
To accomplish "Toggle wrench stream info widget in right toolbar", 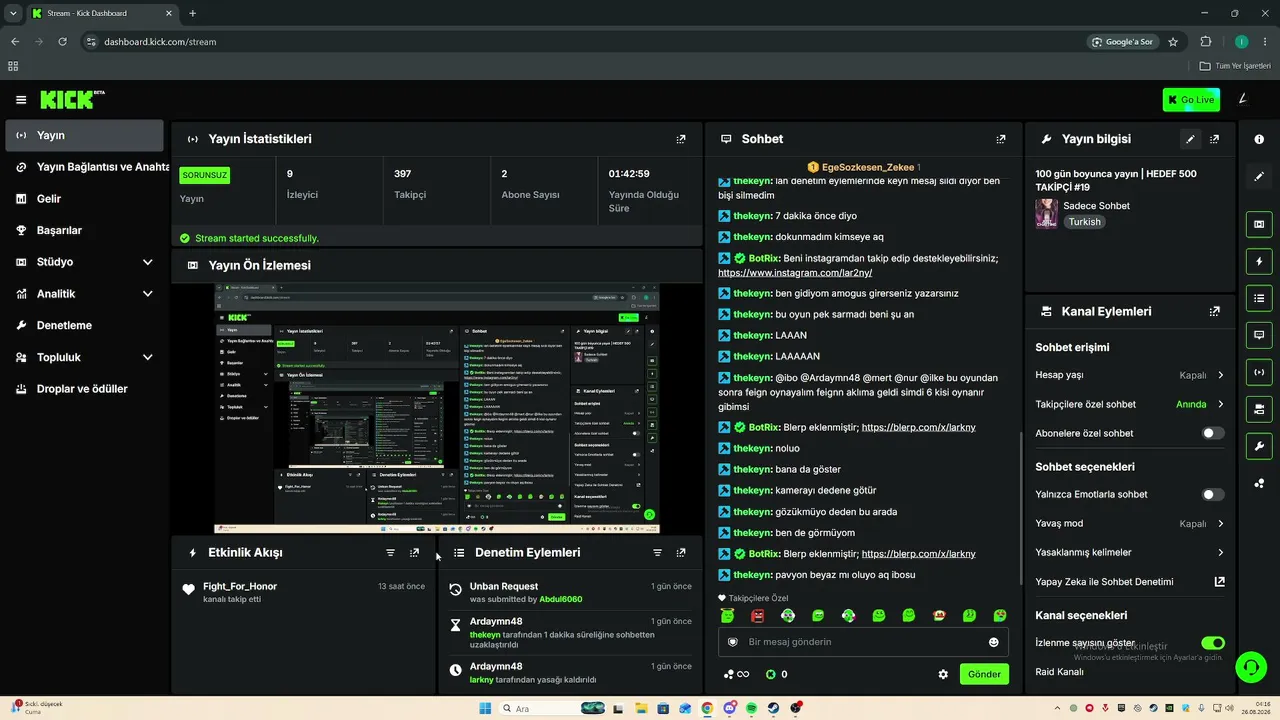I will tap(1259, 446).
